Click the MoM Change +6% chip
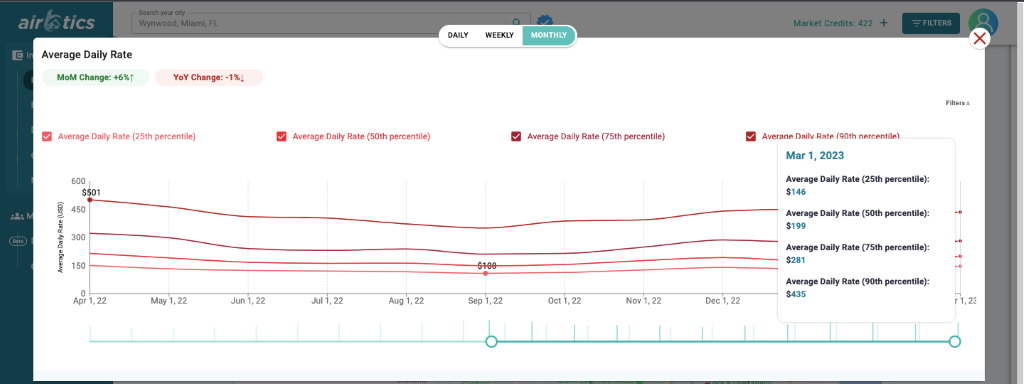Screen dimensions: 1024x384 (x=96, y=77)
